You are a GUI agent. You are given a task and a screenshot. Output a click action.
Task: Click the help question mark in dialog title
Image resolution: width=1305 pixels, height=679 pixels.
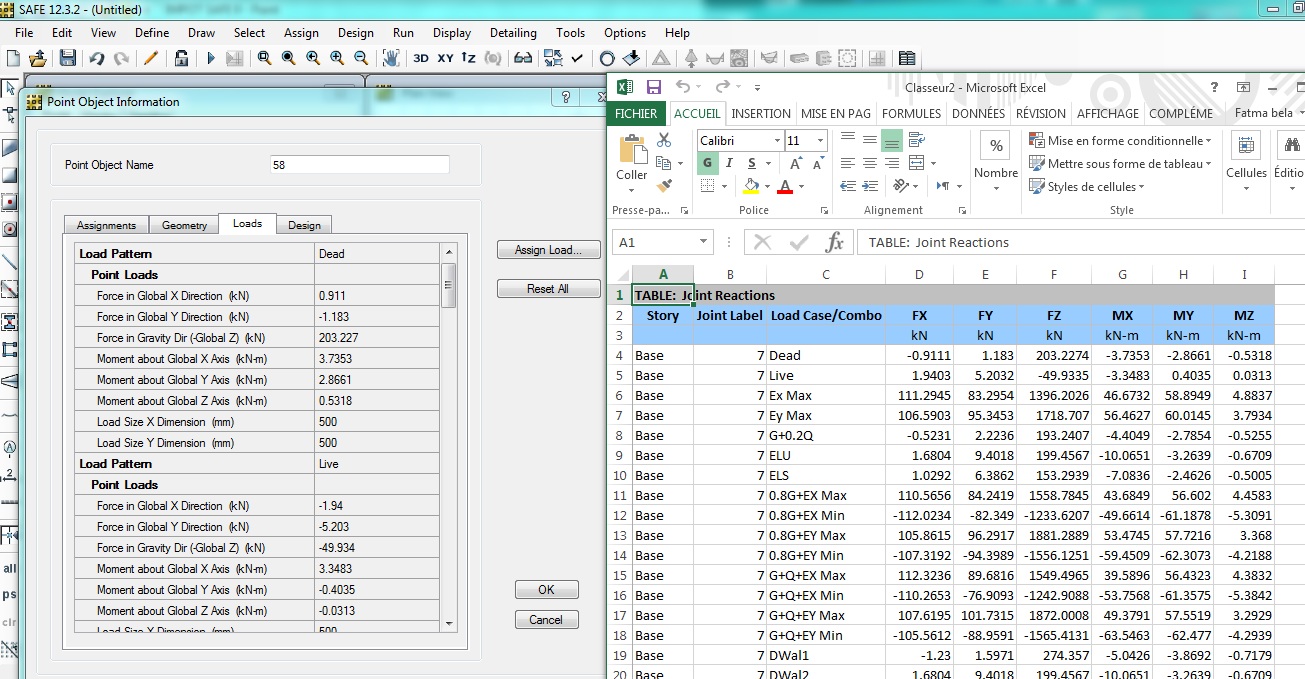pos(566,97)
